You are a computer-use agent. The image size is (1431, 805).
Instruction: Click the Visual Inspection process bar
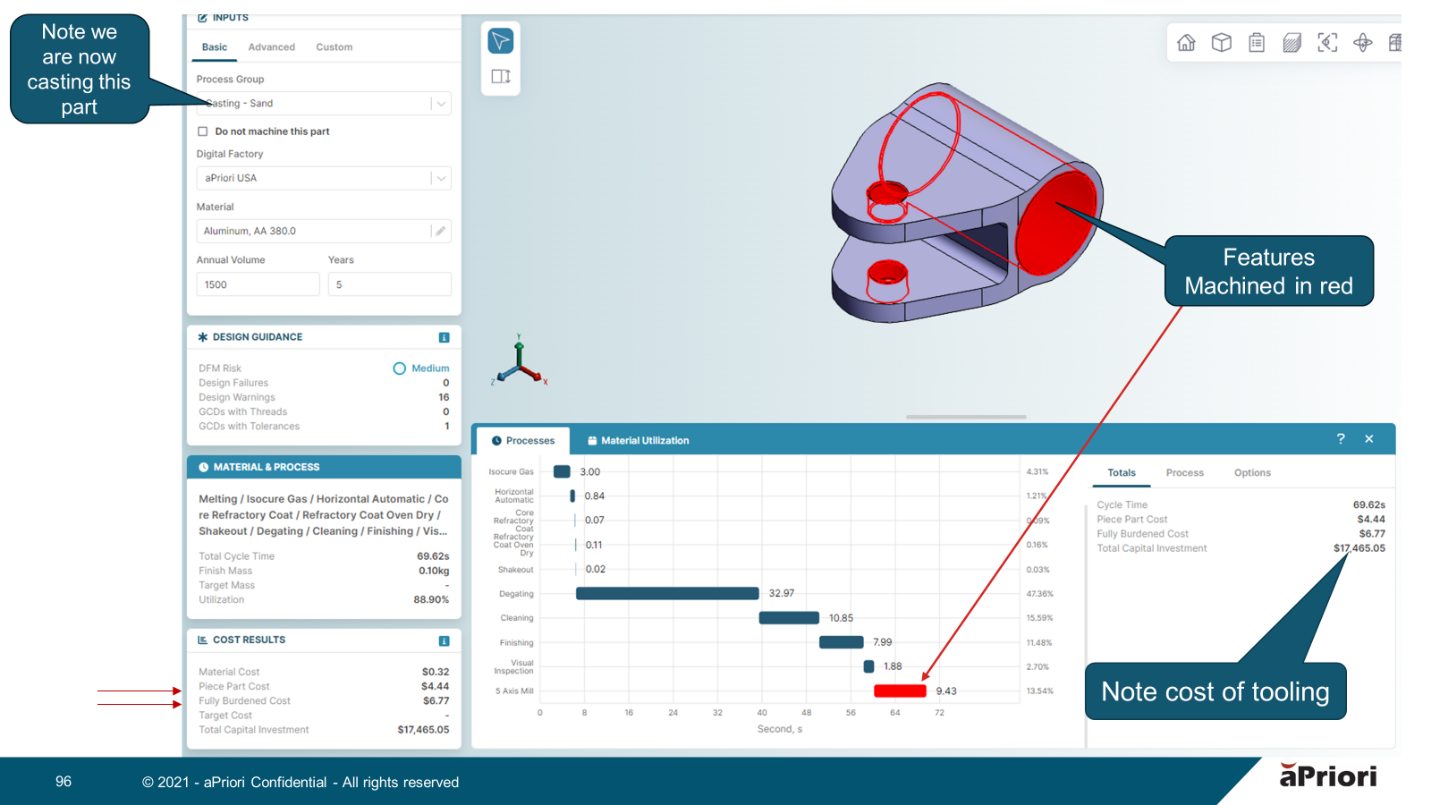(x=869, y=666)
